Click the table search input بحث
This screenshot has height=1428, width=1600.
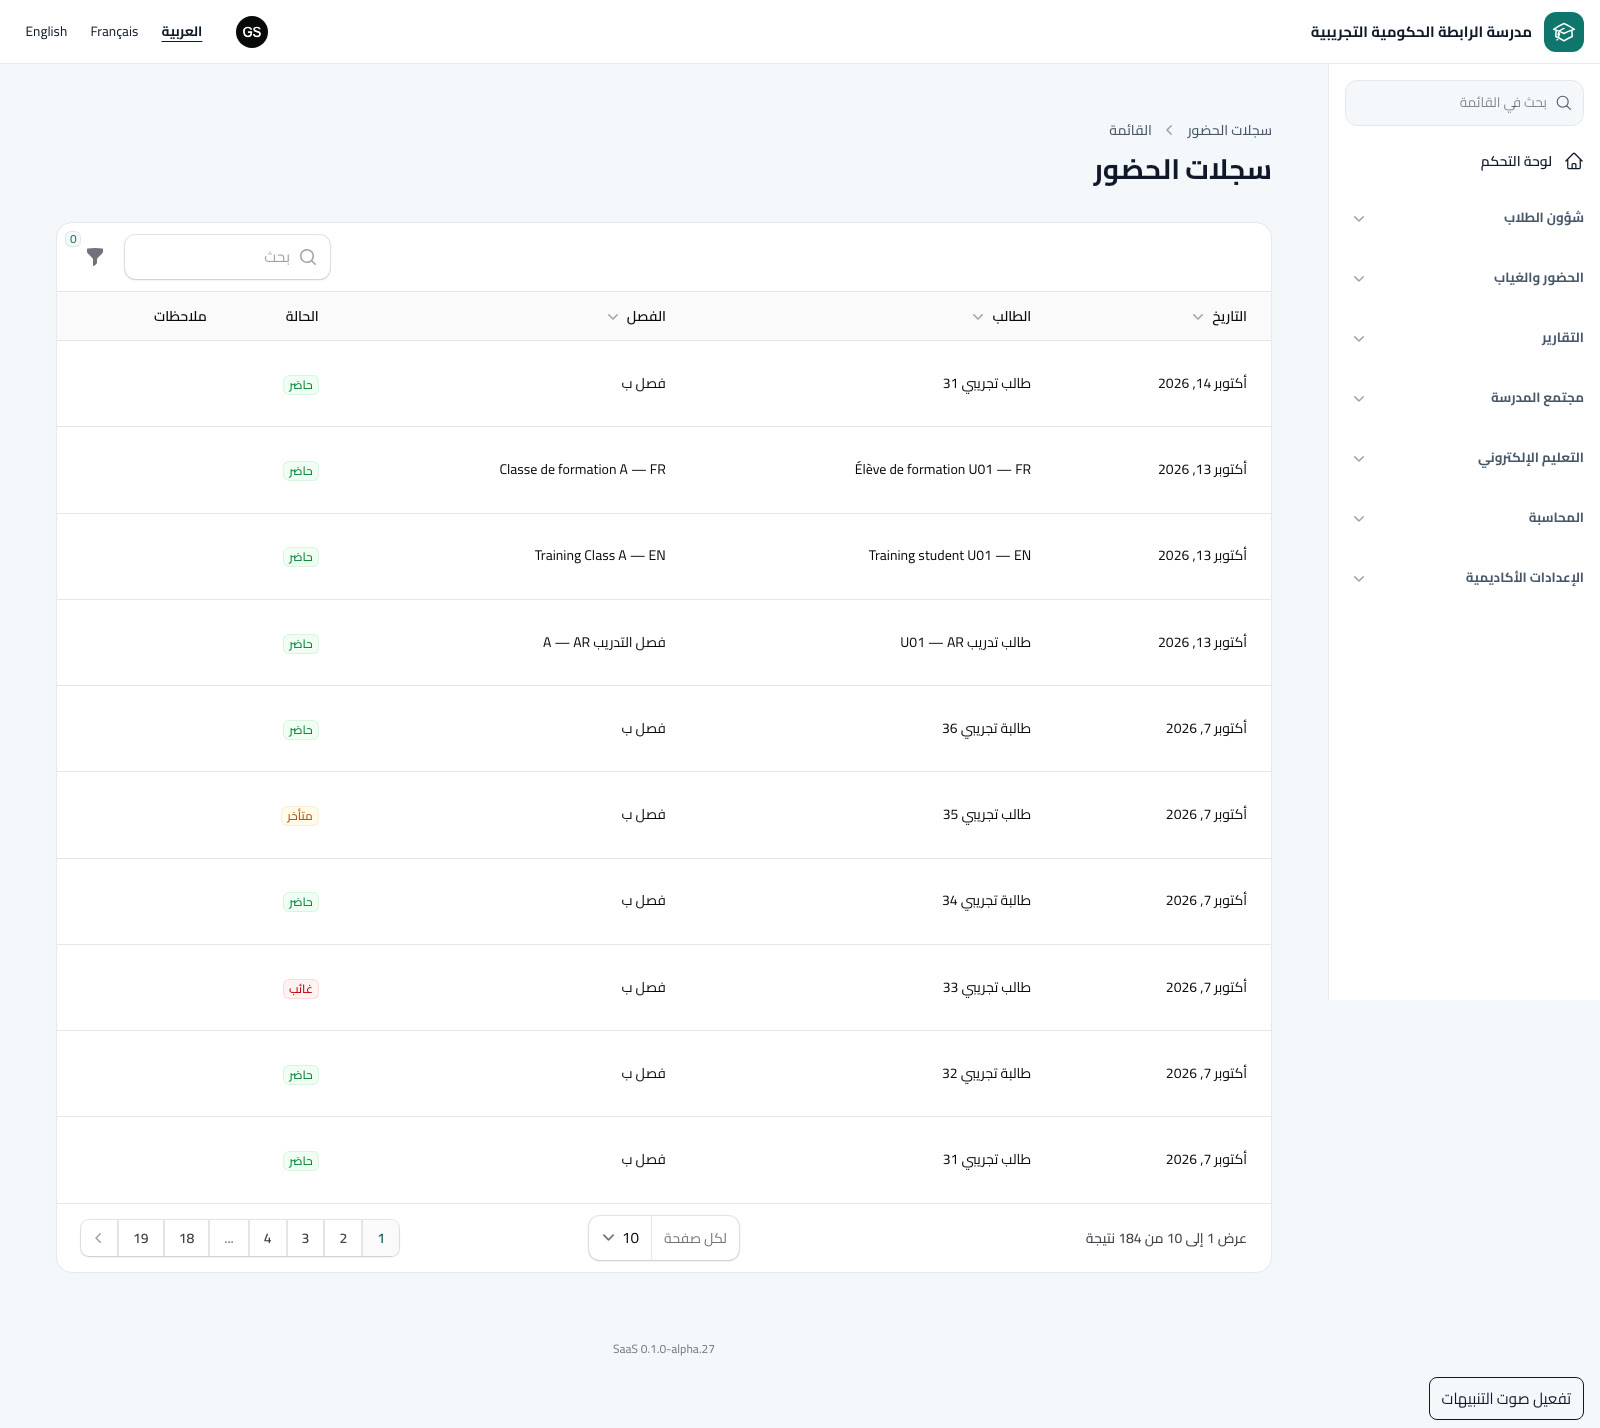(227, 257)
